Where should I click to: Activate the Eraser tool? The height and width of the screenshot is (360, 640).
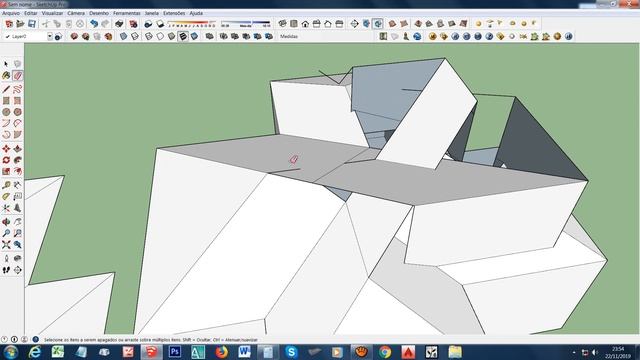18,76
